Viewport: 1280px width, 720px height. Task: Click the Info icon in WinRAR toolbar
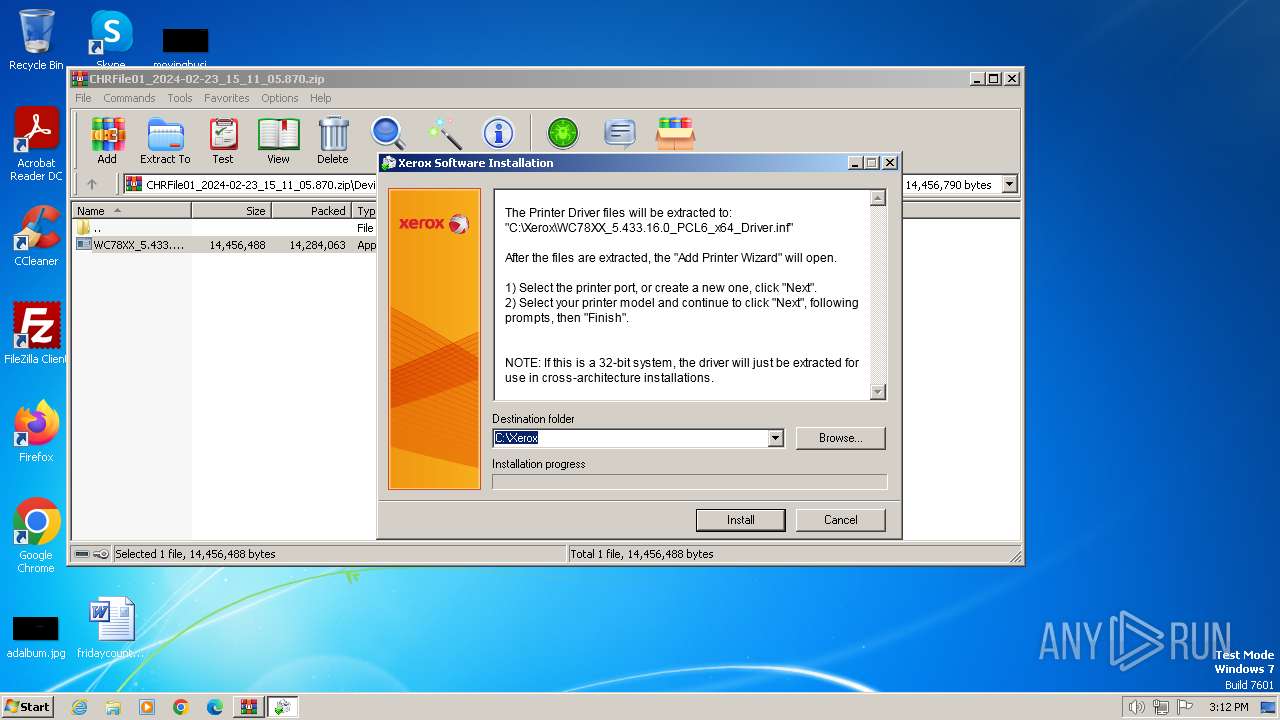tap(498, 133)
